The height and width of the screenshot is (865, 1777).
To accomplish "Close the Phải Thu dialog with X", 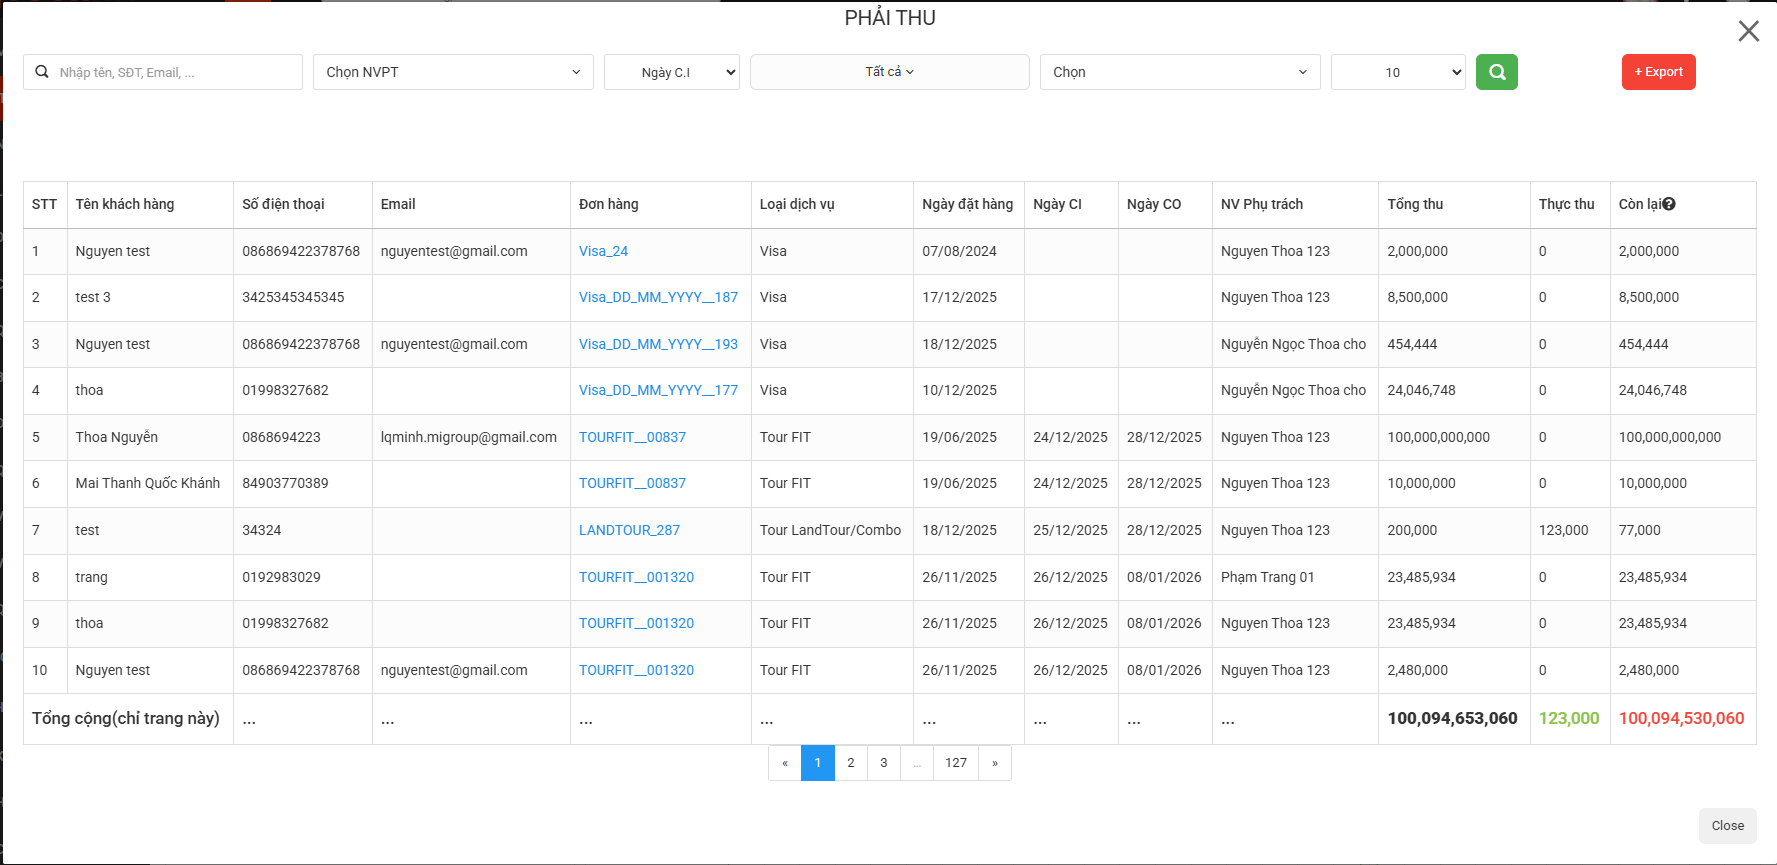I will point(1748,31).
